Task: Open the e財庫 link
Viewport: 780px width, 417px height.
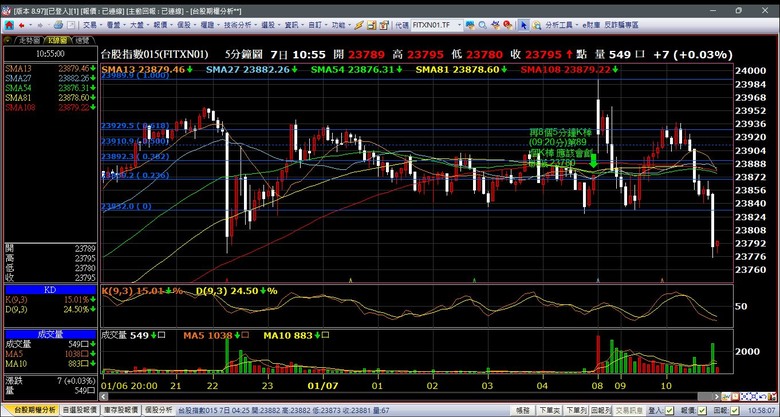Action: pos(591,25)
